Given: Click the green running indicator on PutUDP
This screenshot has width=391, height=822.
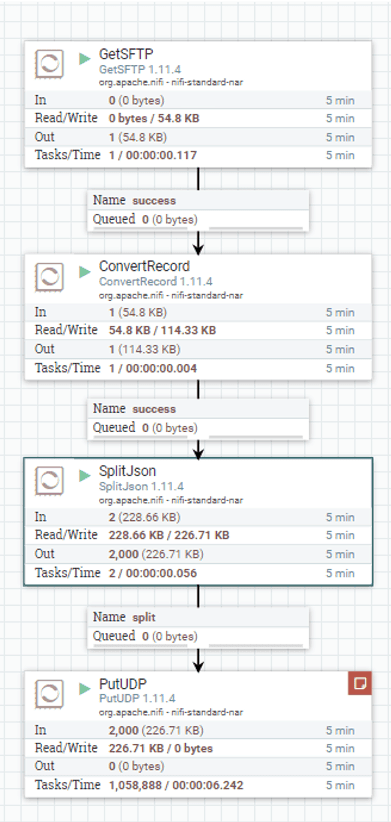Looking at the screenshot, I should pyautogui.click(x=85, y=688).
